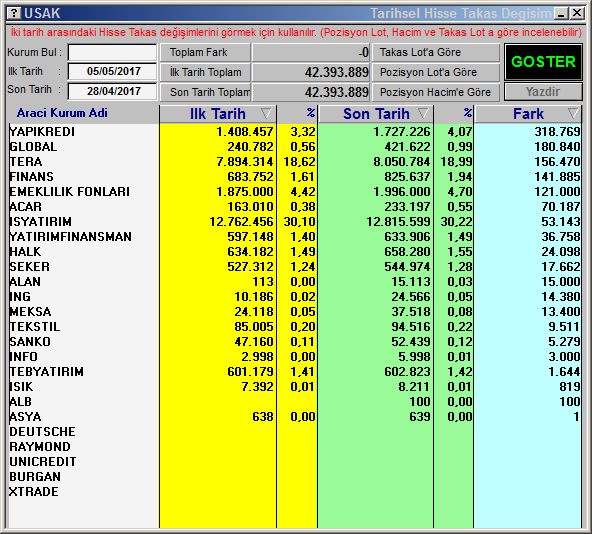Click the Kurum Bul search field
This screenshot has width=592, height=534.
[x=112, y=52]
